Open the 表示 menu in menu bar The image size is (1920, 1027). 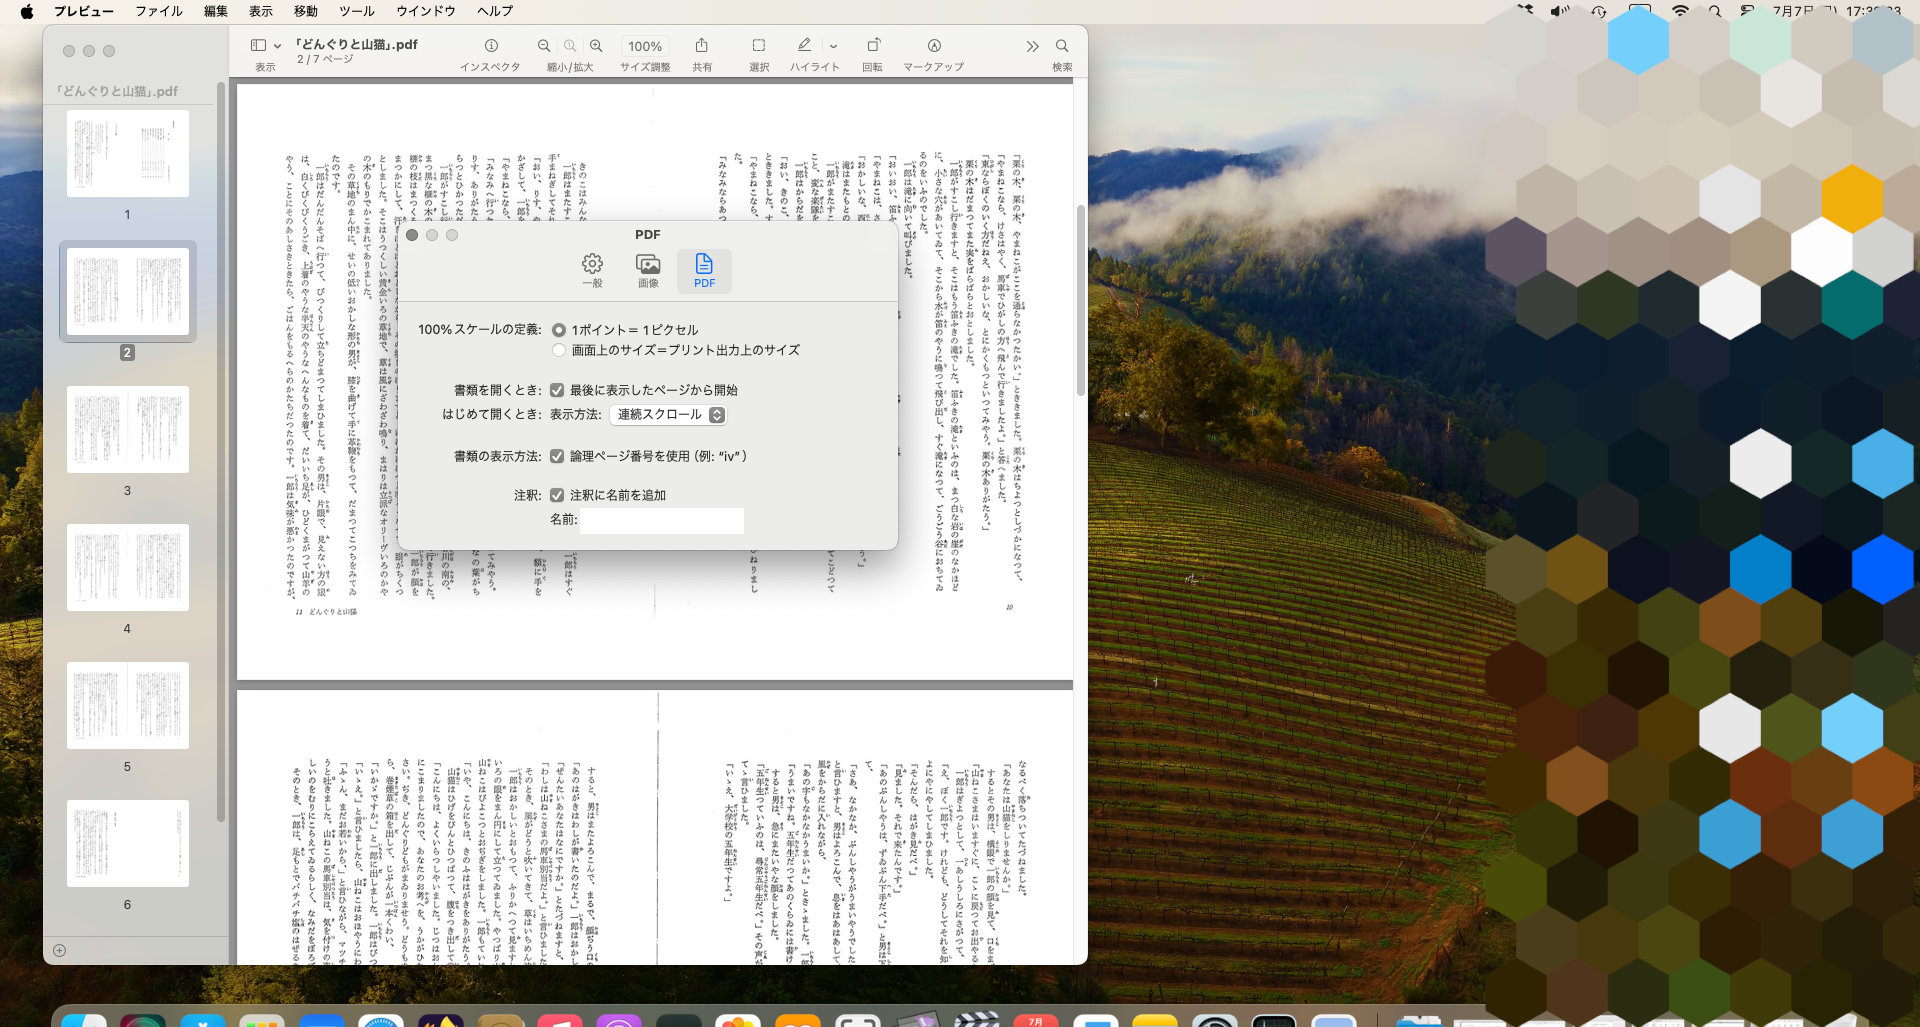click(x=261, y=11)
